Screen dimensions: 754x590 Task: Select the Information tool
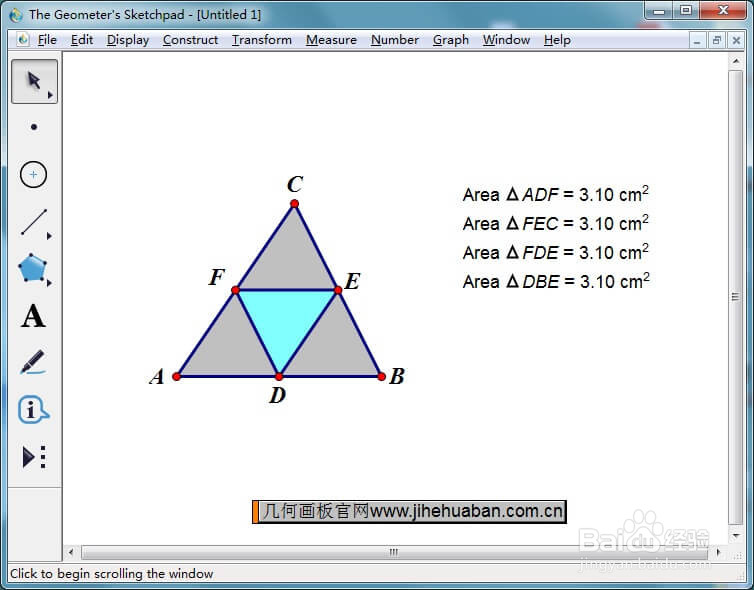tap(33, 410)
